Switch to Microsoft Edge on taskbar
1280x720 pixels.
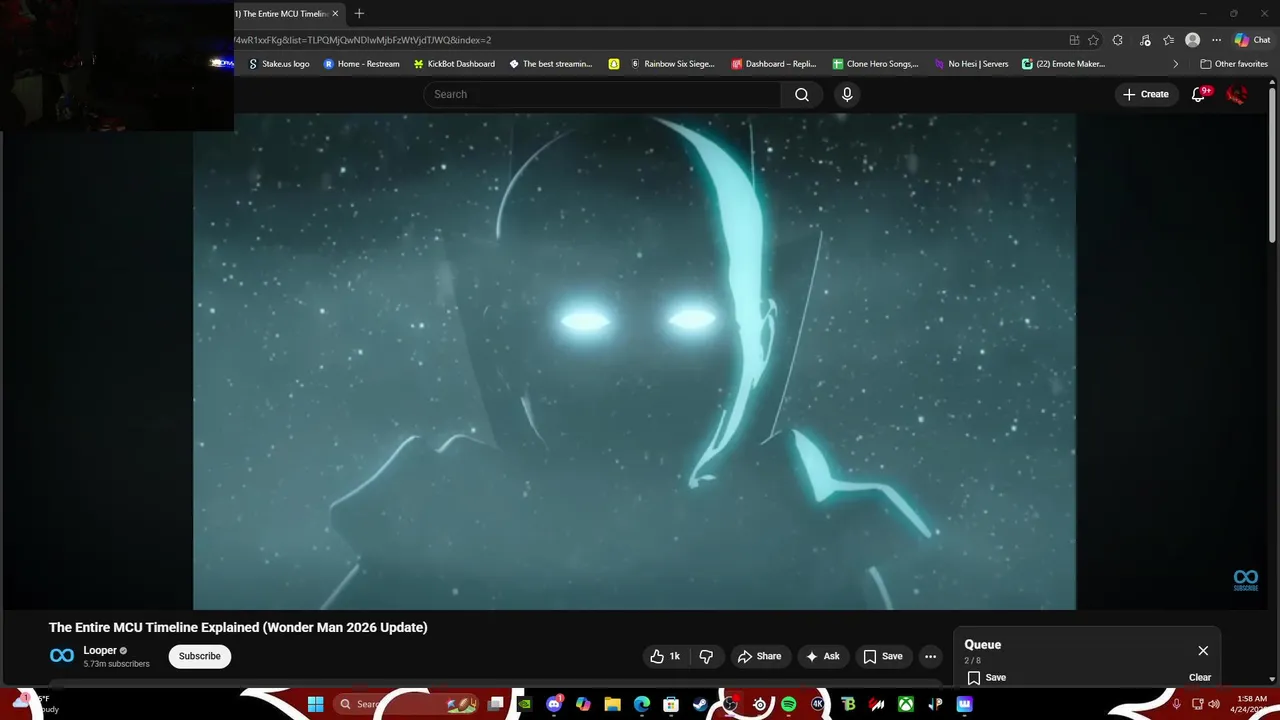642,704
